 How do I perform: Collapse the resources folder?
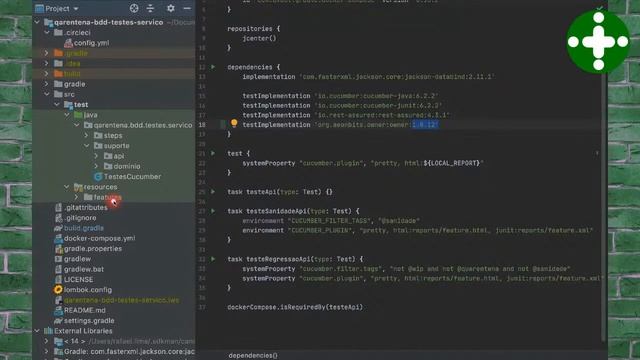coord(67,187)
